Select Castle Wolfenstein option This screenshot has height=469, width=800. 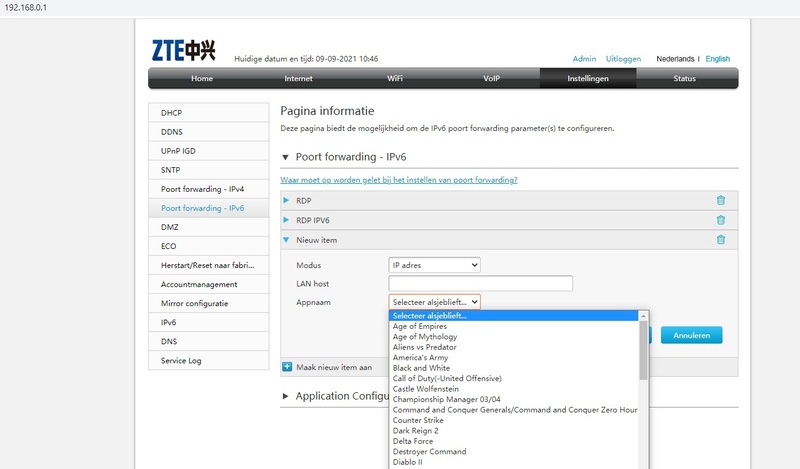[x=514, y=389]
